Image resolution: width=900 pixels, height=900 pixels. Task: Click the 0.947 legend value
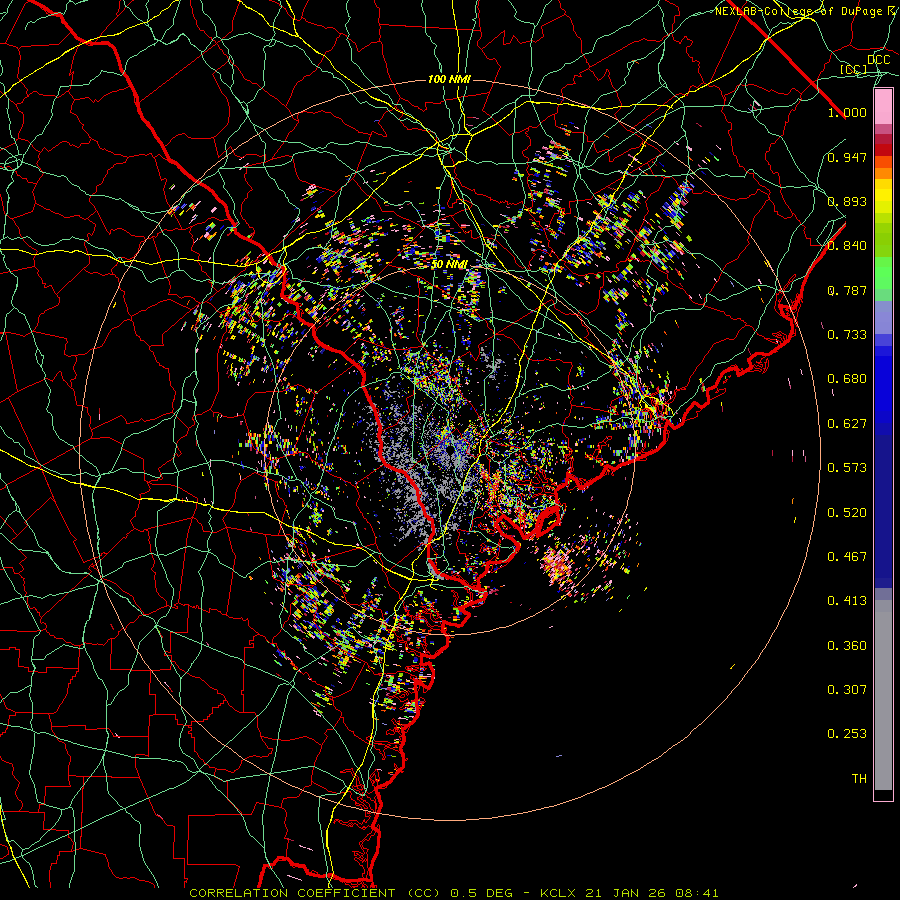pyautogui.click(x=847, y=157)
